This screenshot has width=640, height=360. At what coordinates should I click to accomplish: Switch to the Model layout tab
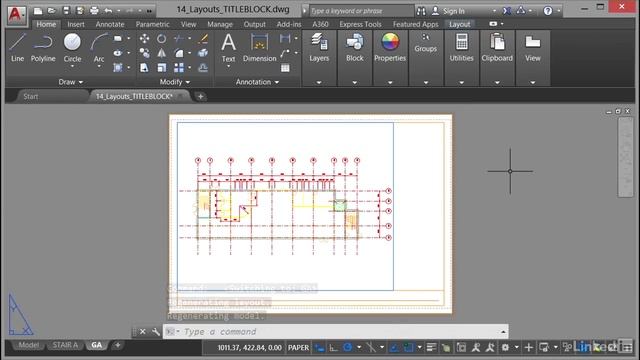click(28, 345)
